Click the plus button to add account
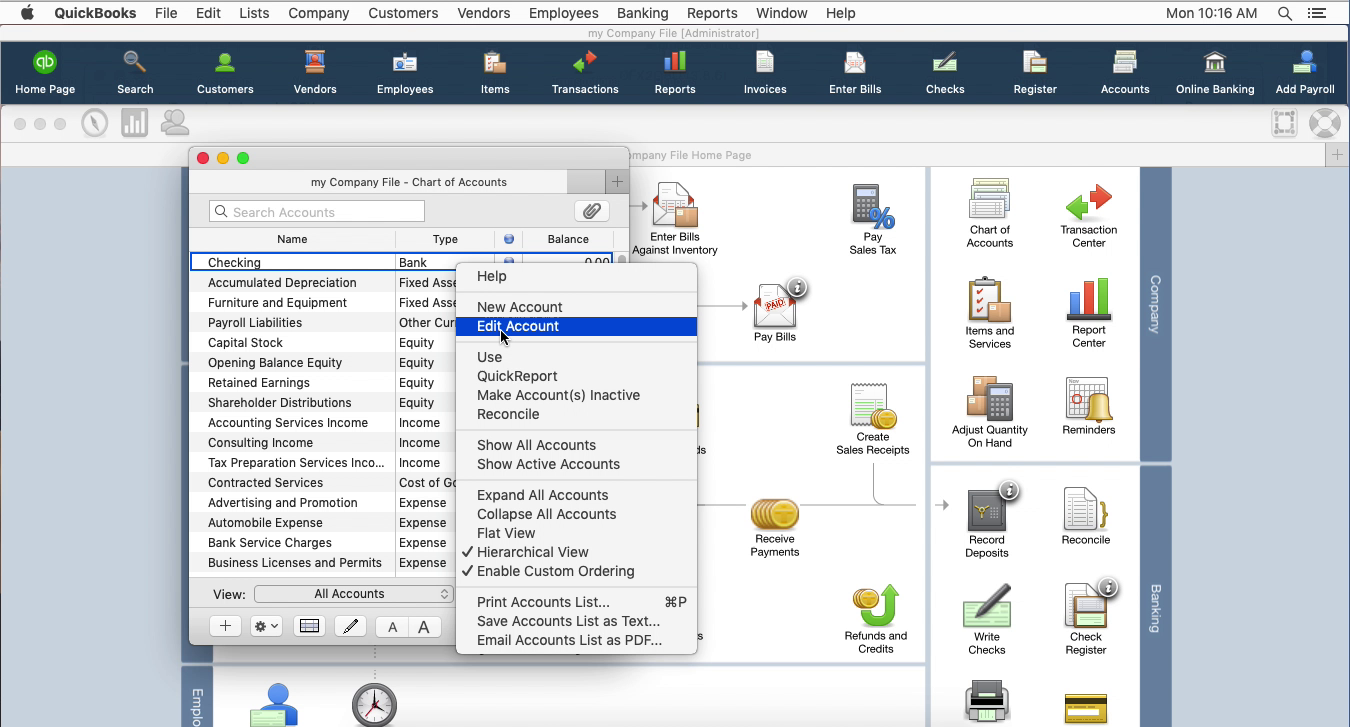Screen dimensions: 1350x727 pyautogui.click(x=225, y=626)
